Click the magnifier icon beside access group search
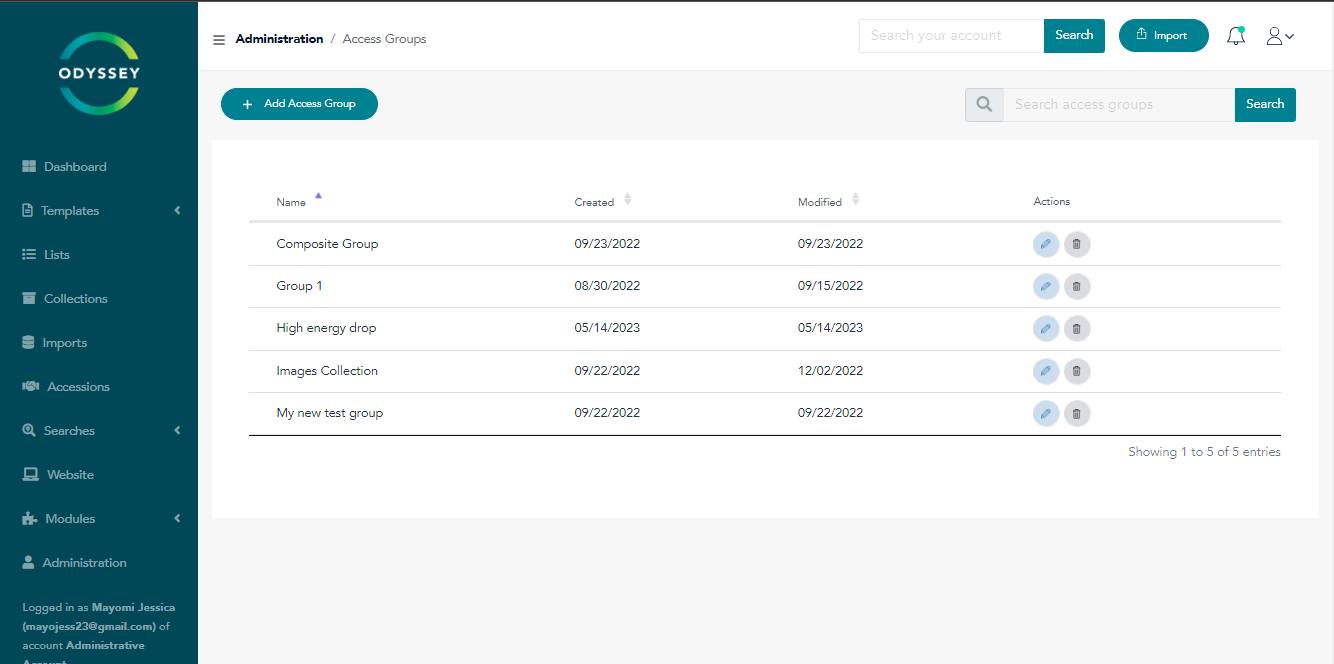Viewport: 1334px width, 664px height. pos(984,104)
